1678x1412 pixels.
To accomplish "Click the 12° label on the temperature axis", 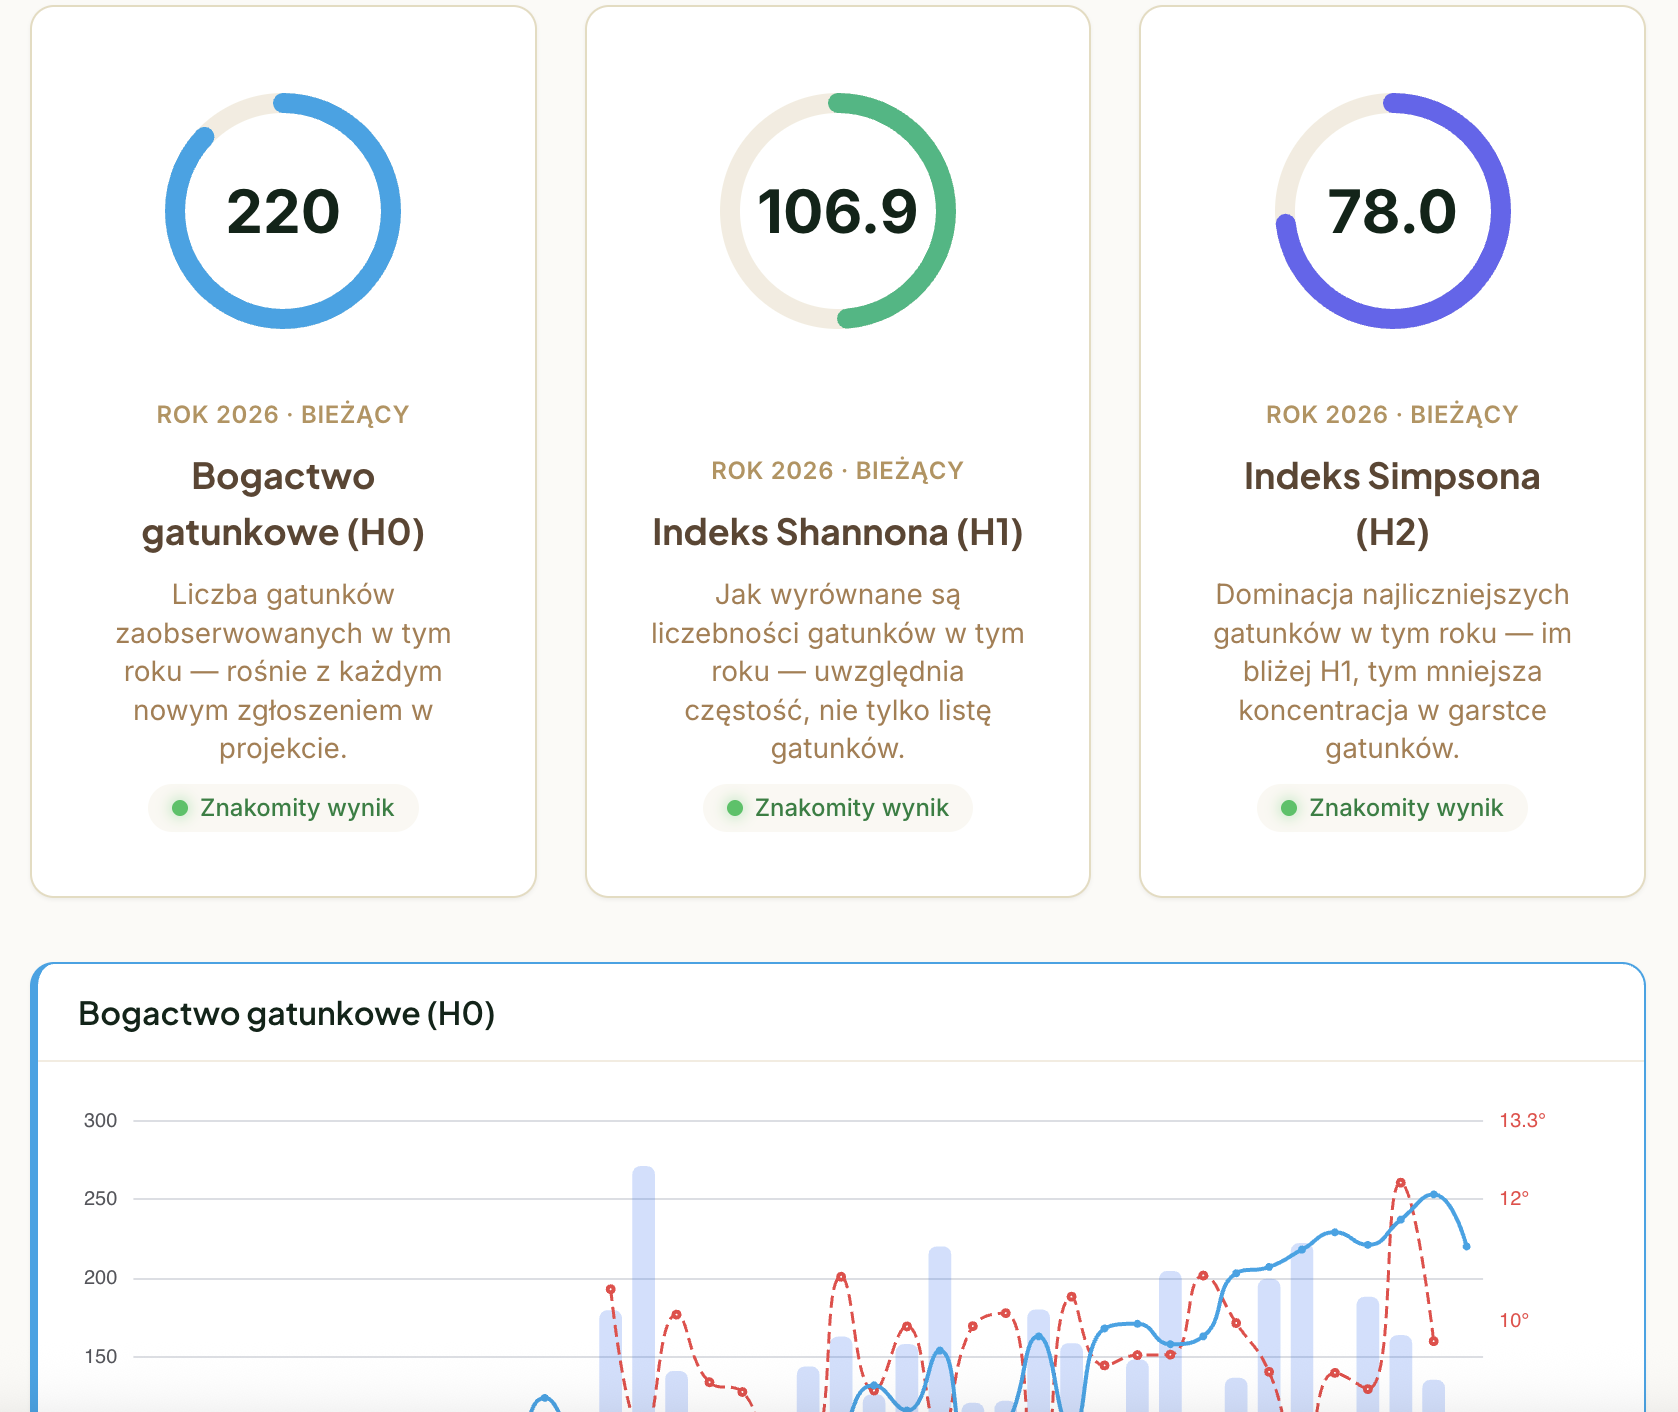I will point(1514,1199).
